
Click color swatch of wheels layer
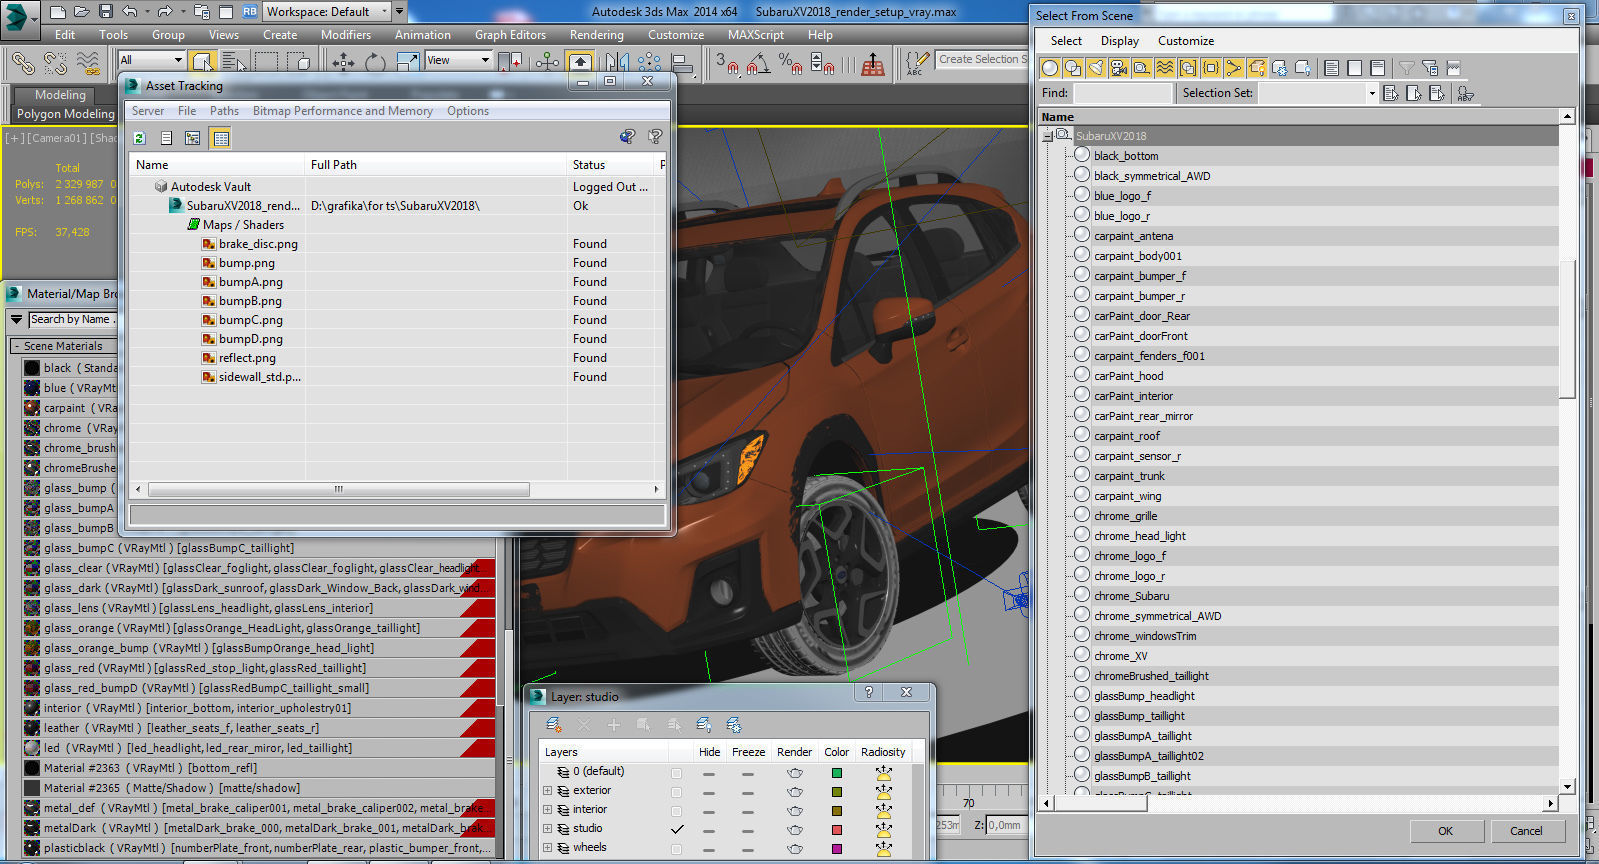[837, 849]
